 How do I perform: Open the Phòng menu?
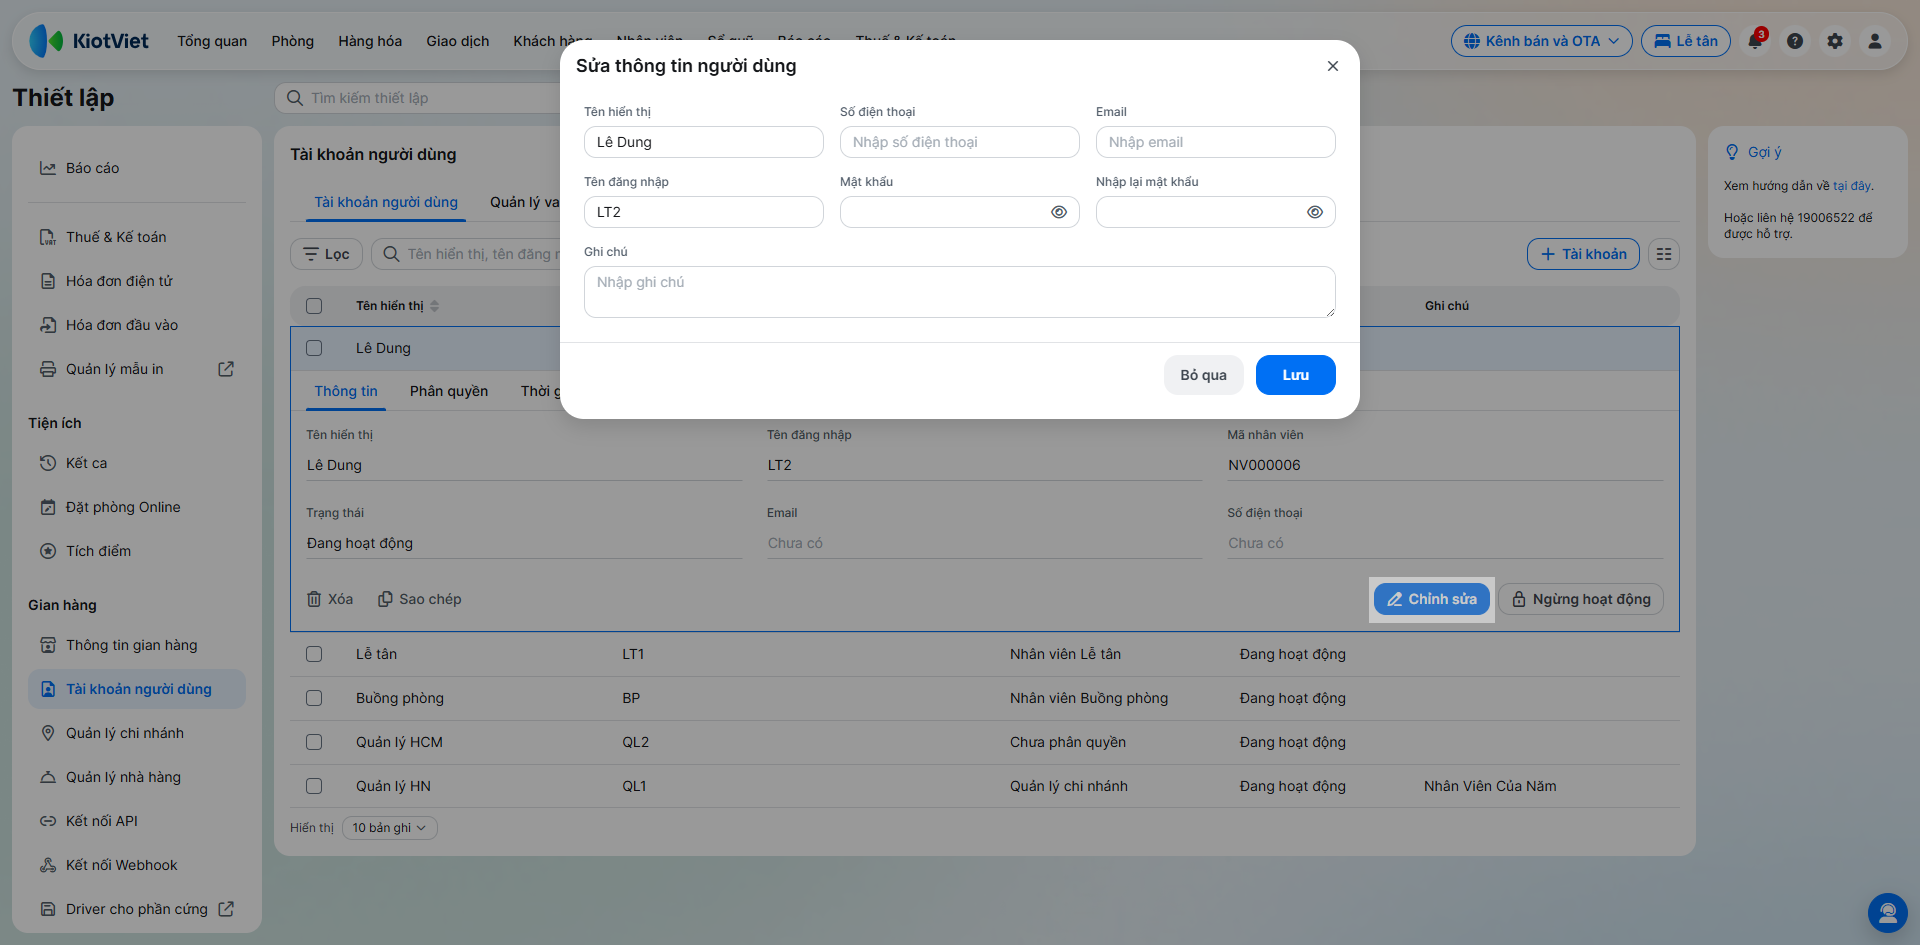click(292, 41)
